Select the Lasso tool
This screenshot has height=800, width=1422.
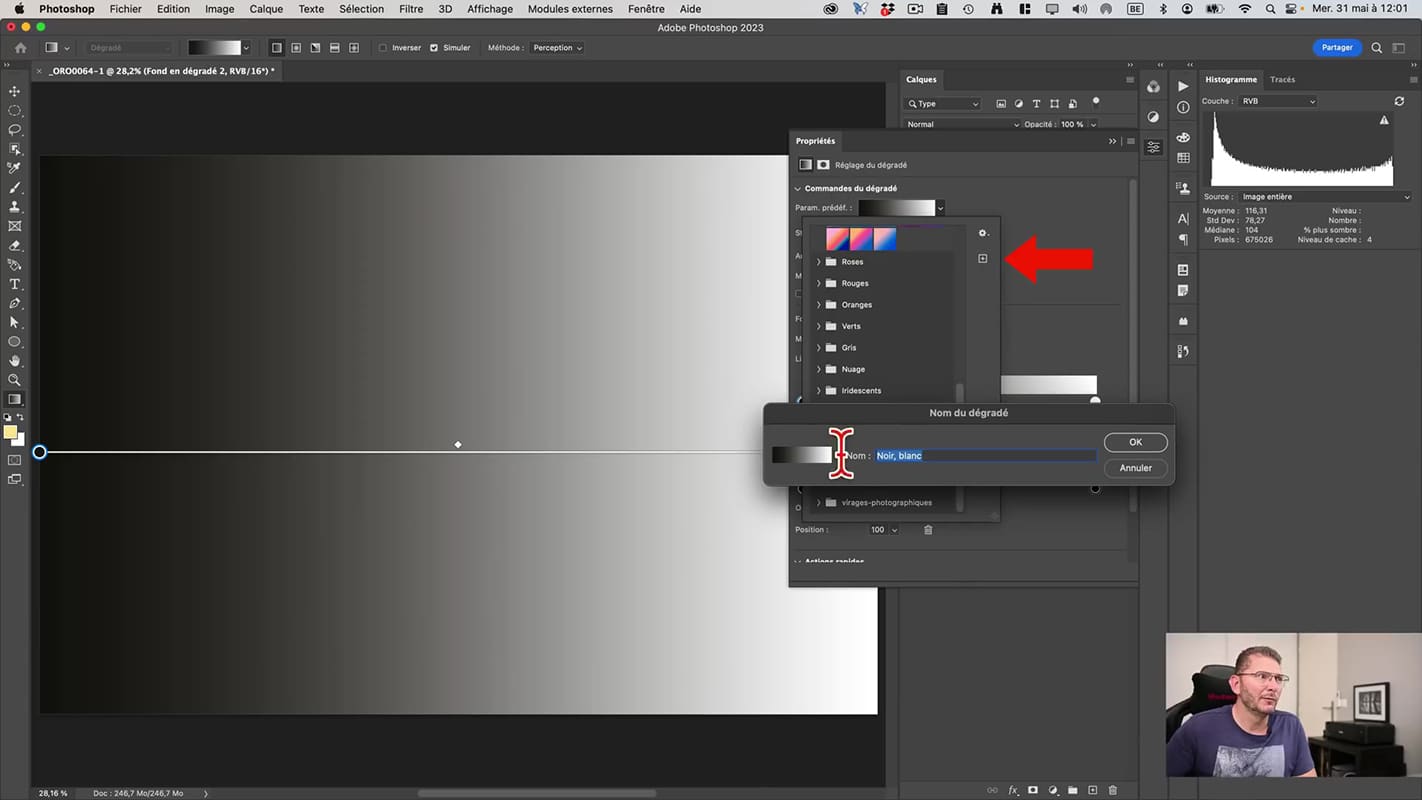(x=15, y=130)
